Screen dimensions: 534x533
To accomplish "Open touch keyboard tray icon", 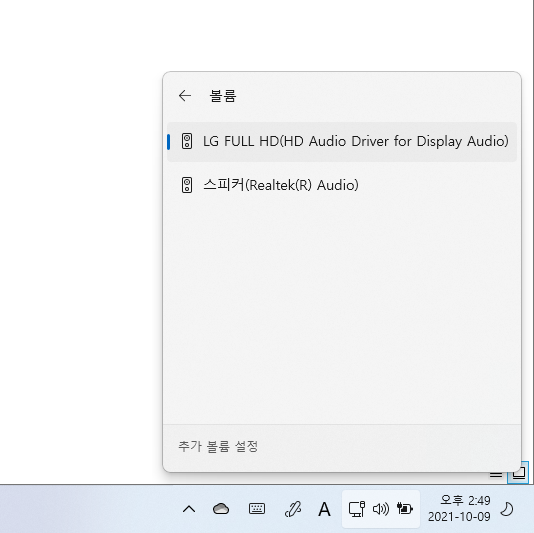I will click(257, 509).
